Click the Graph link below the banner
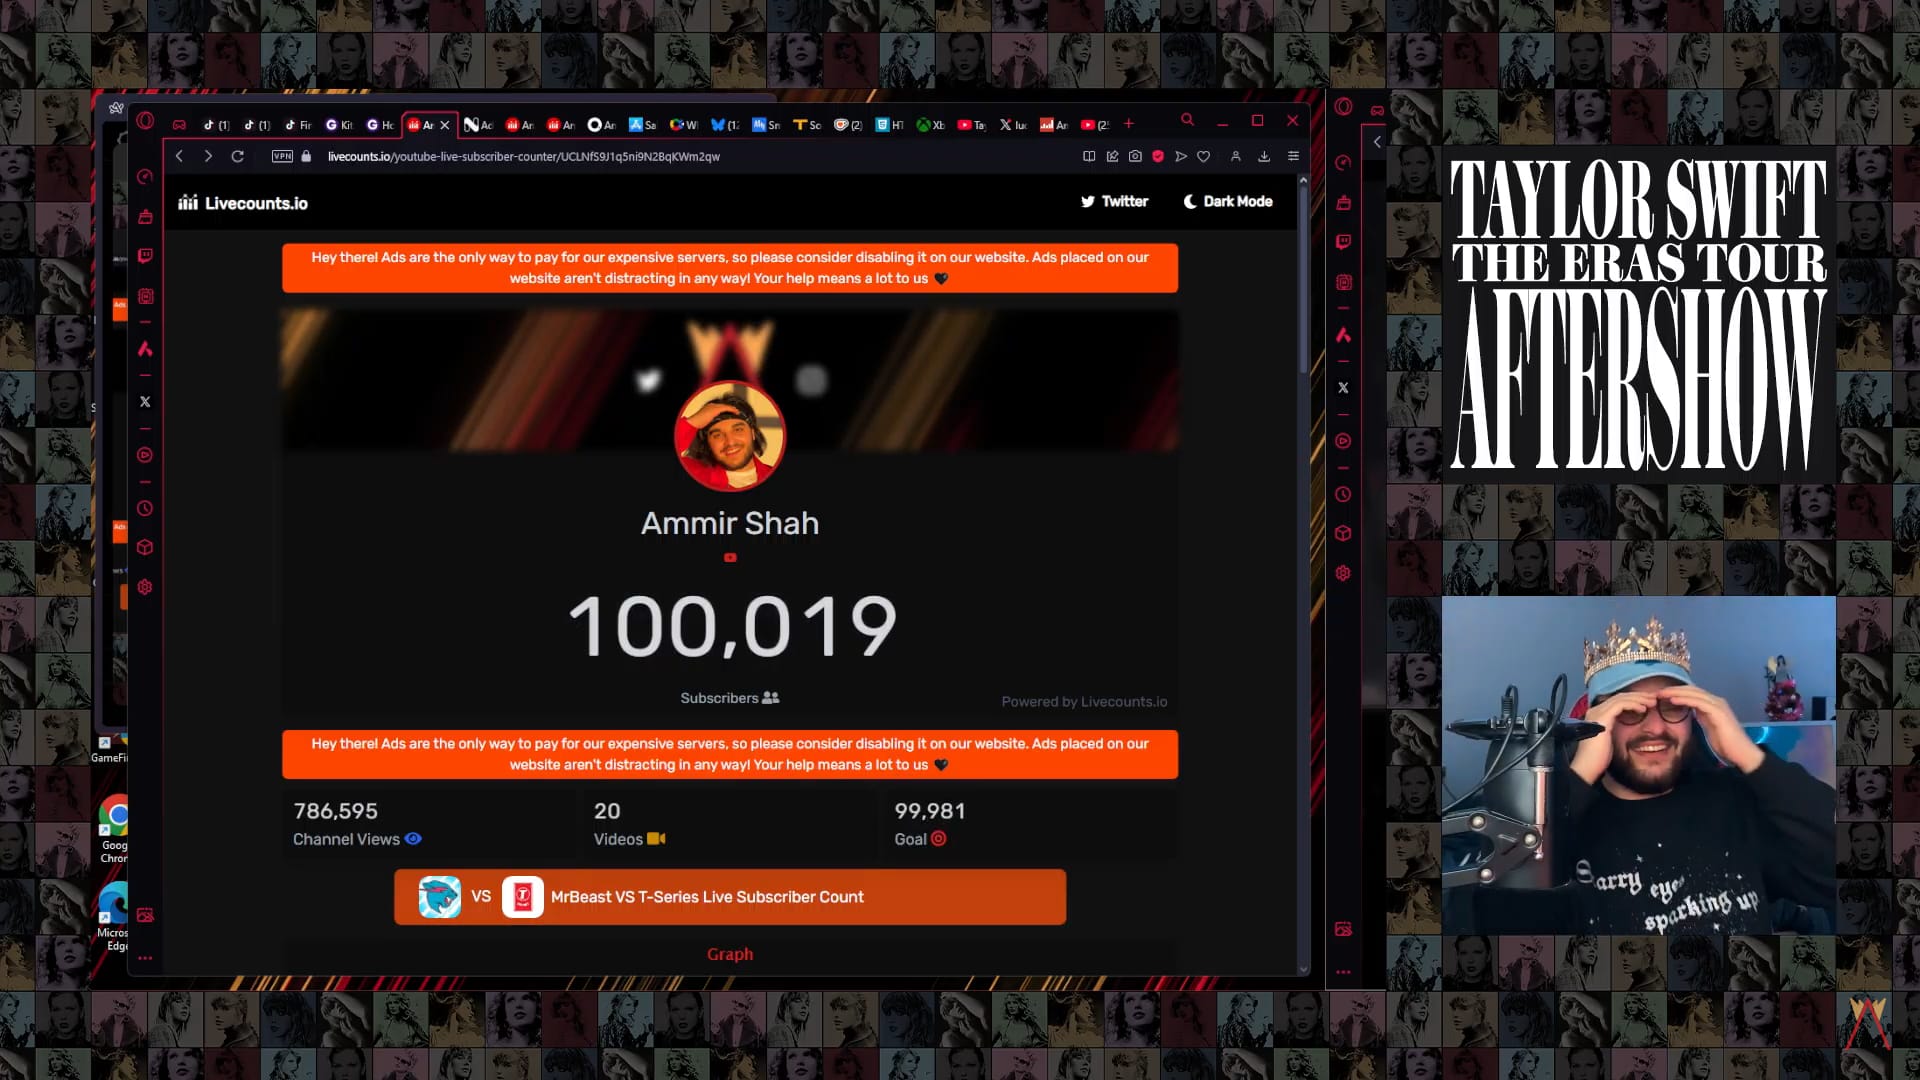 [x=730, y=955]
